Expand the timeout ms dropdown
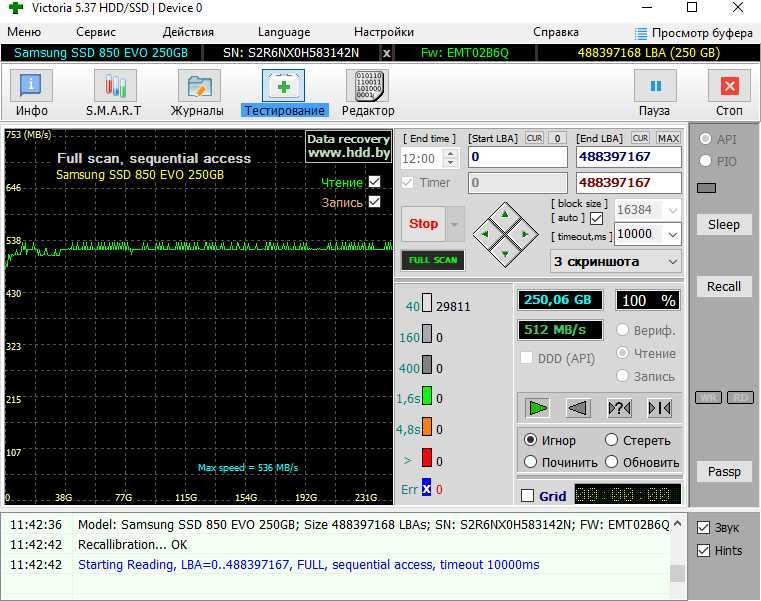 [672, 234]
